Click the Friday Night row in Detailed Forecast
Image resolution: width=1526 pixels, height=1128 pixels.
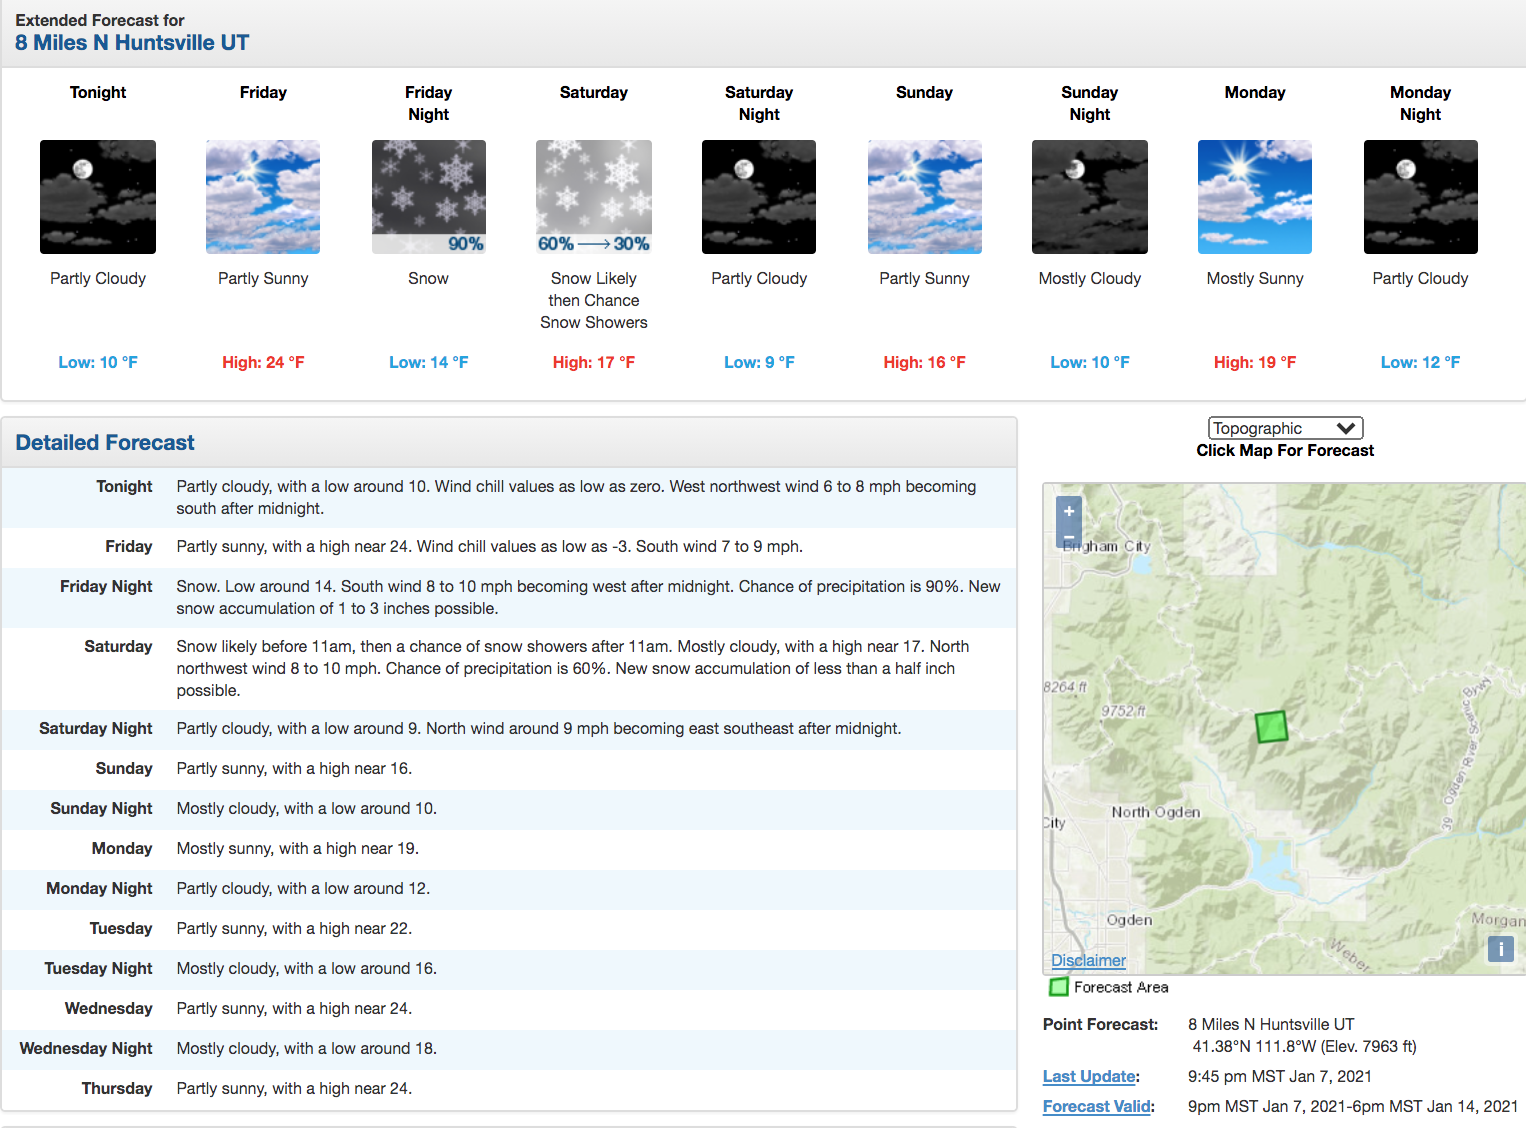(509, 597)
